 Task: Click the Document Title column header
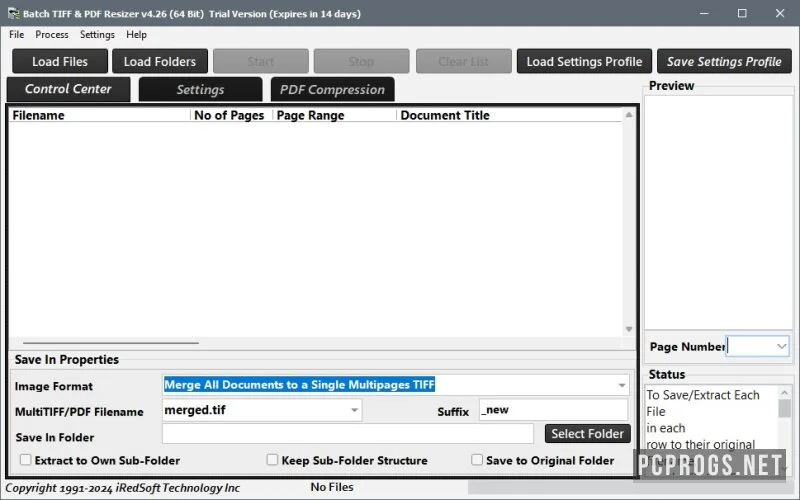pos(509,115)
